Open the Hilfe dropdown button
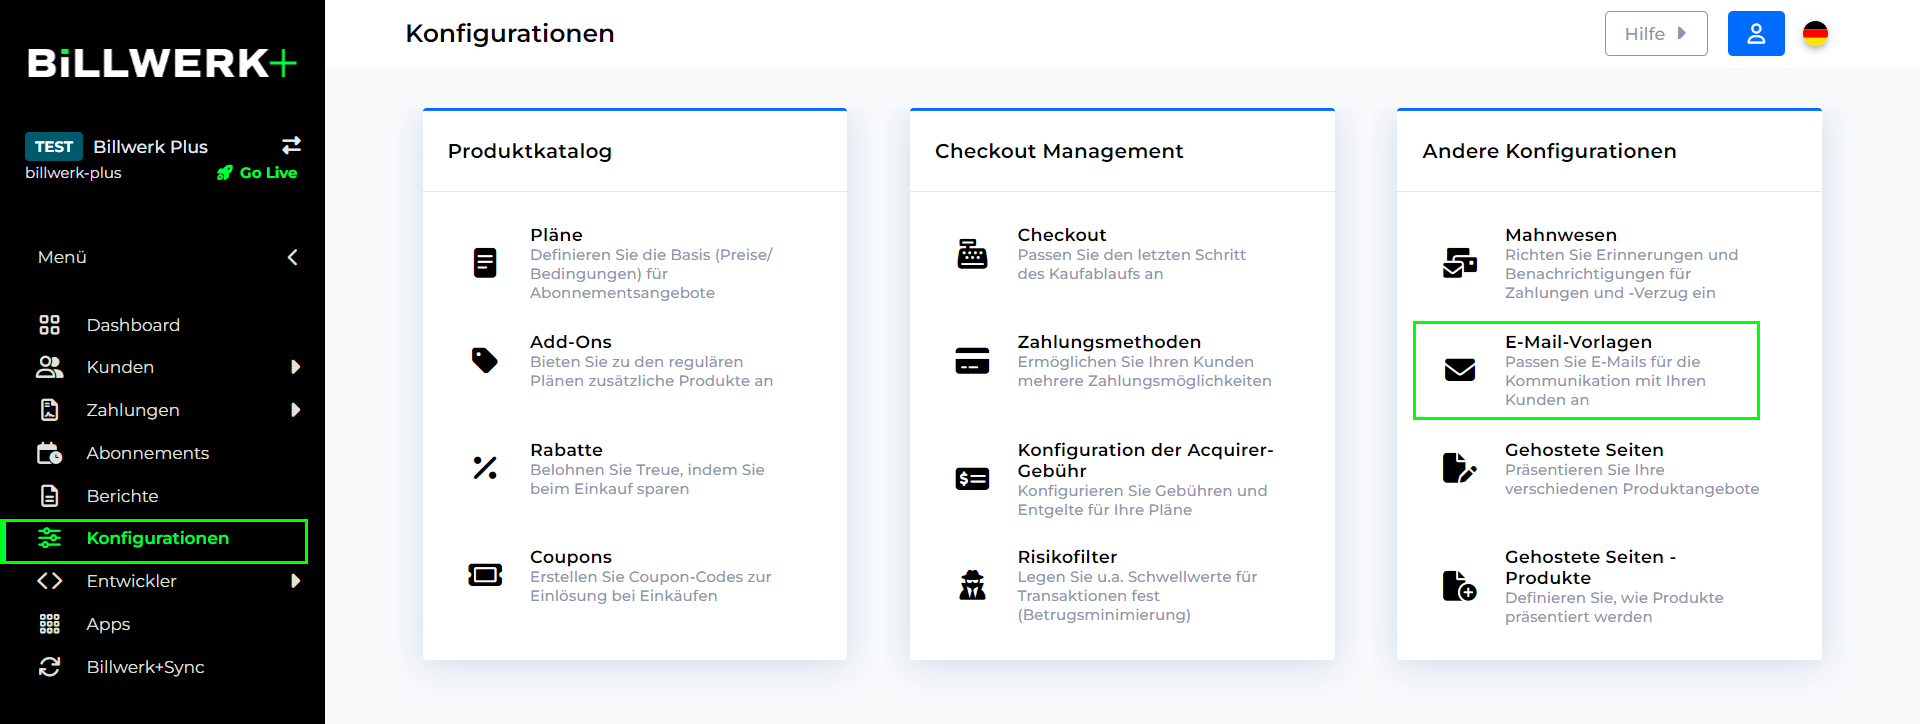The image size is (1920, 724). click(x=1656, y=34)
